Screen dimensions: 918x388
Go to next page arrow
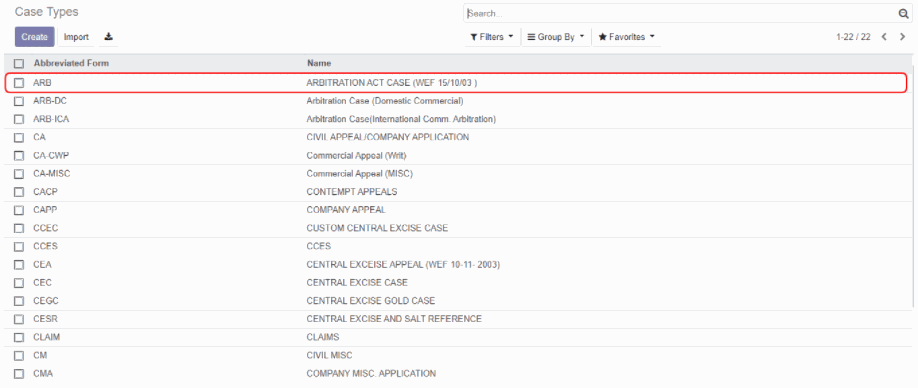902,37
